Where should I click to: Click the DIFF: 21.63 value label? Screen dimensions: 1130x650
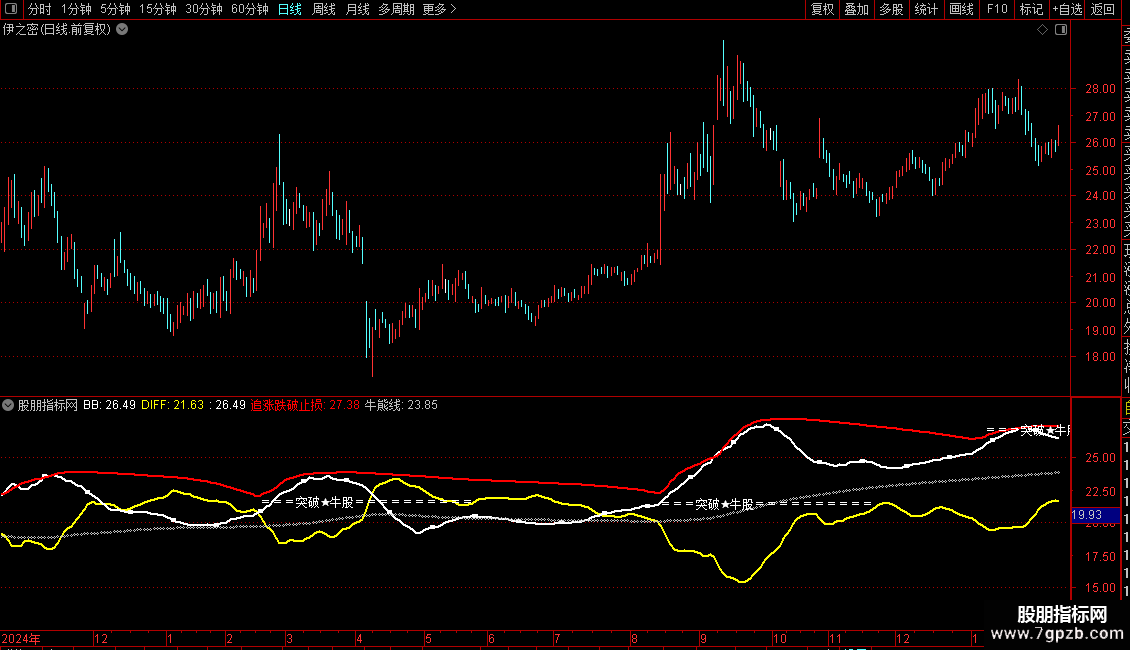[173, 405]
